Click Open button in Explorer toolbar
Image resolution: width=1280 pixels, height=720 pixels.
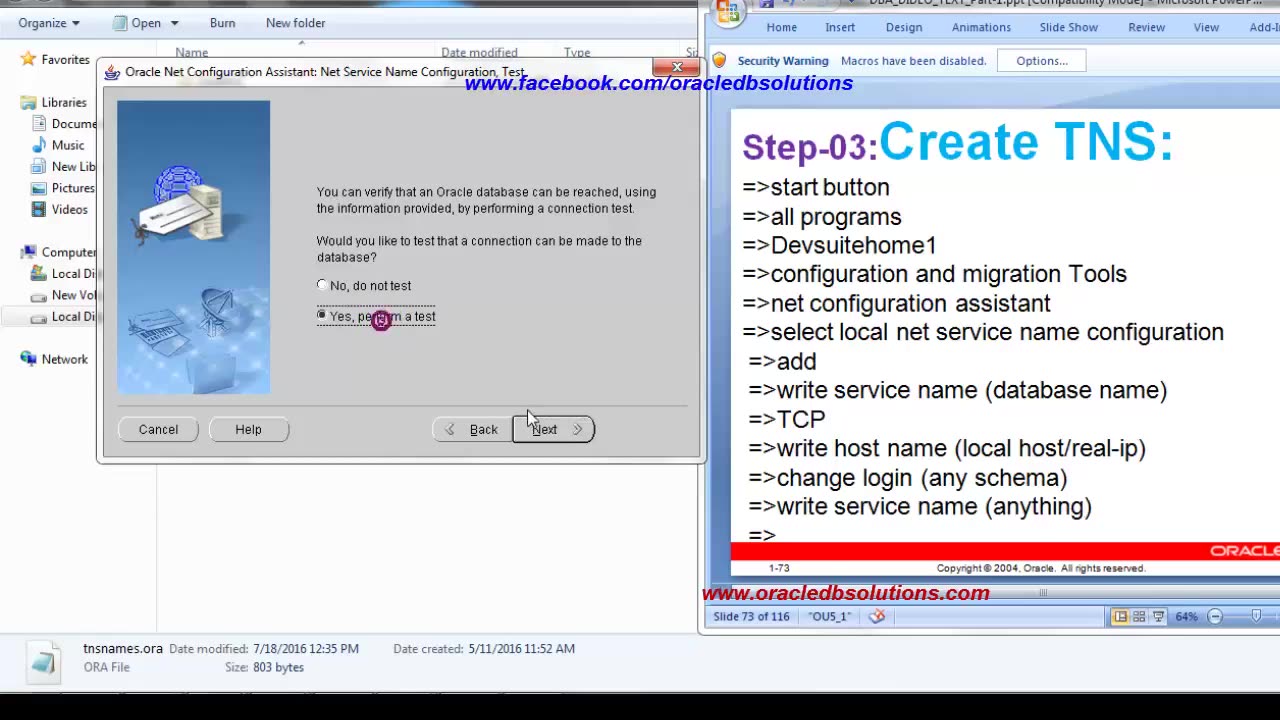[136, 23]
